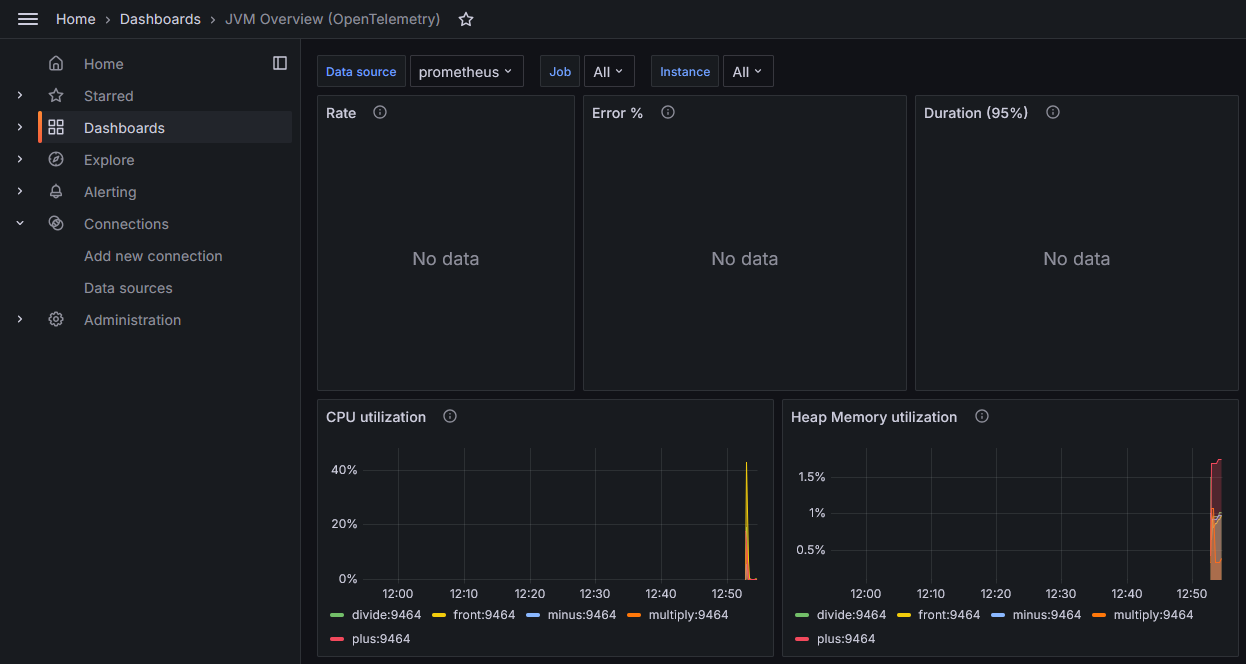This screenshot has width=1246, height=664.
Task: Click the Rate panel title
Action: [x=341, y=113]
